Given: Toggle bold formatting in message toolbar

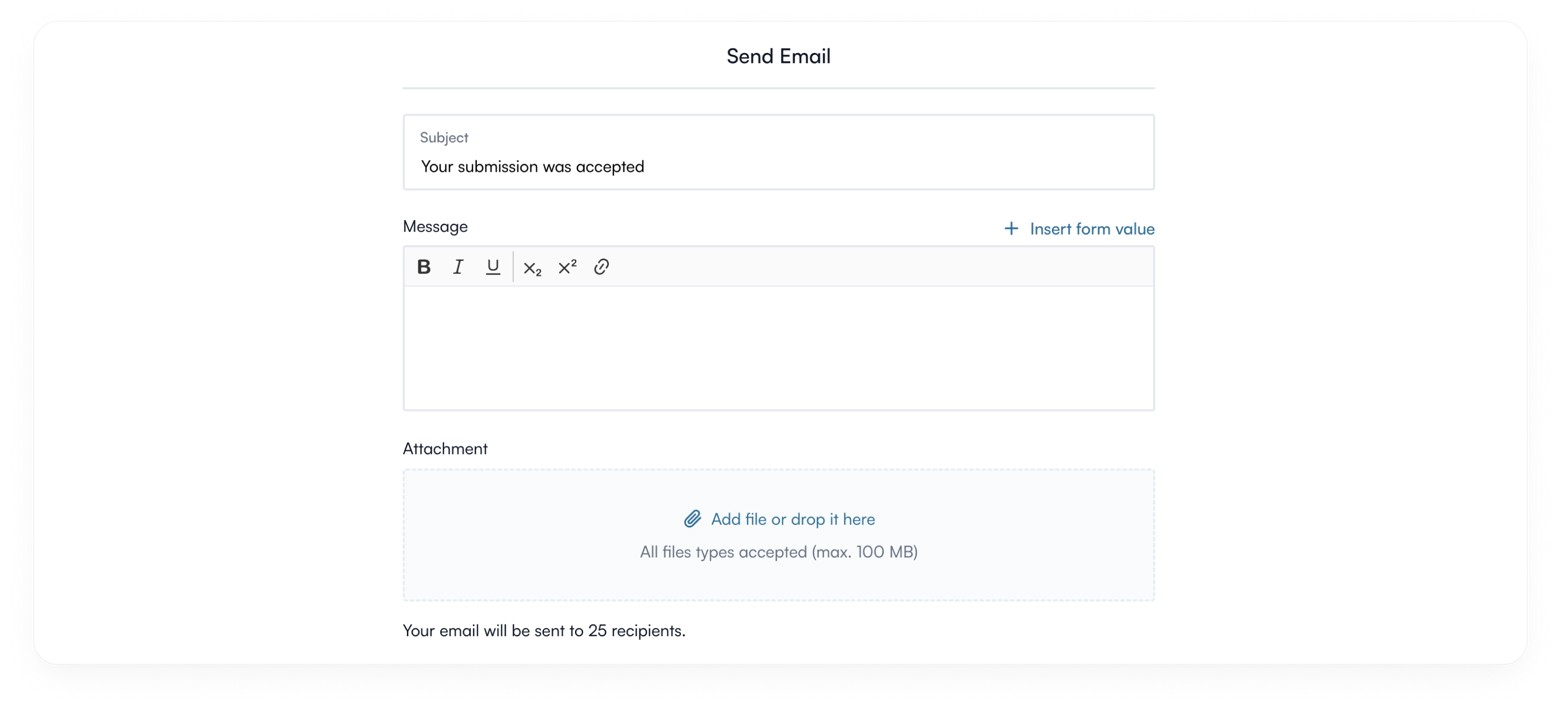Looking at the screenshot, I should tap(424, 267).
